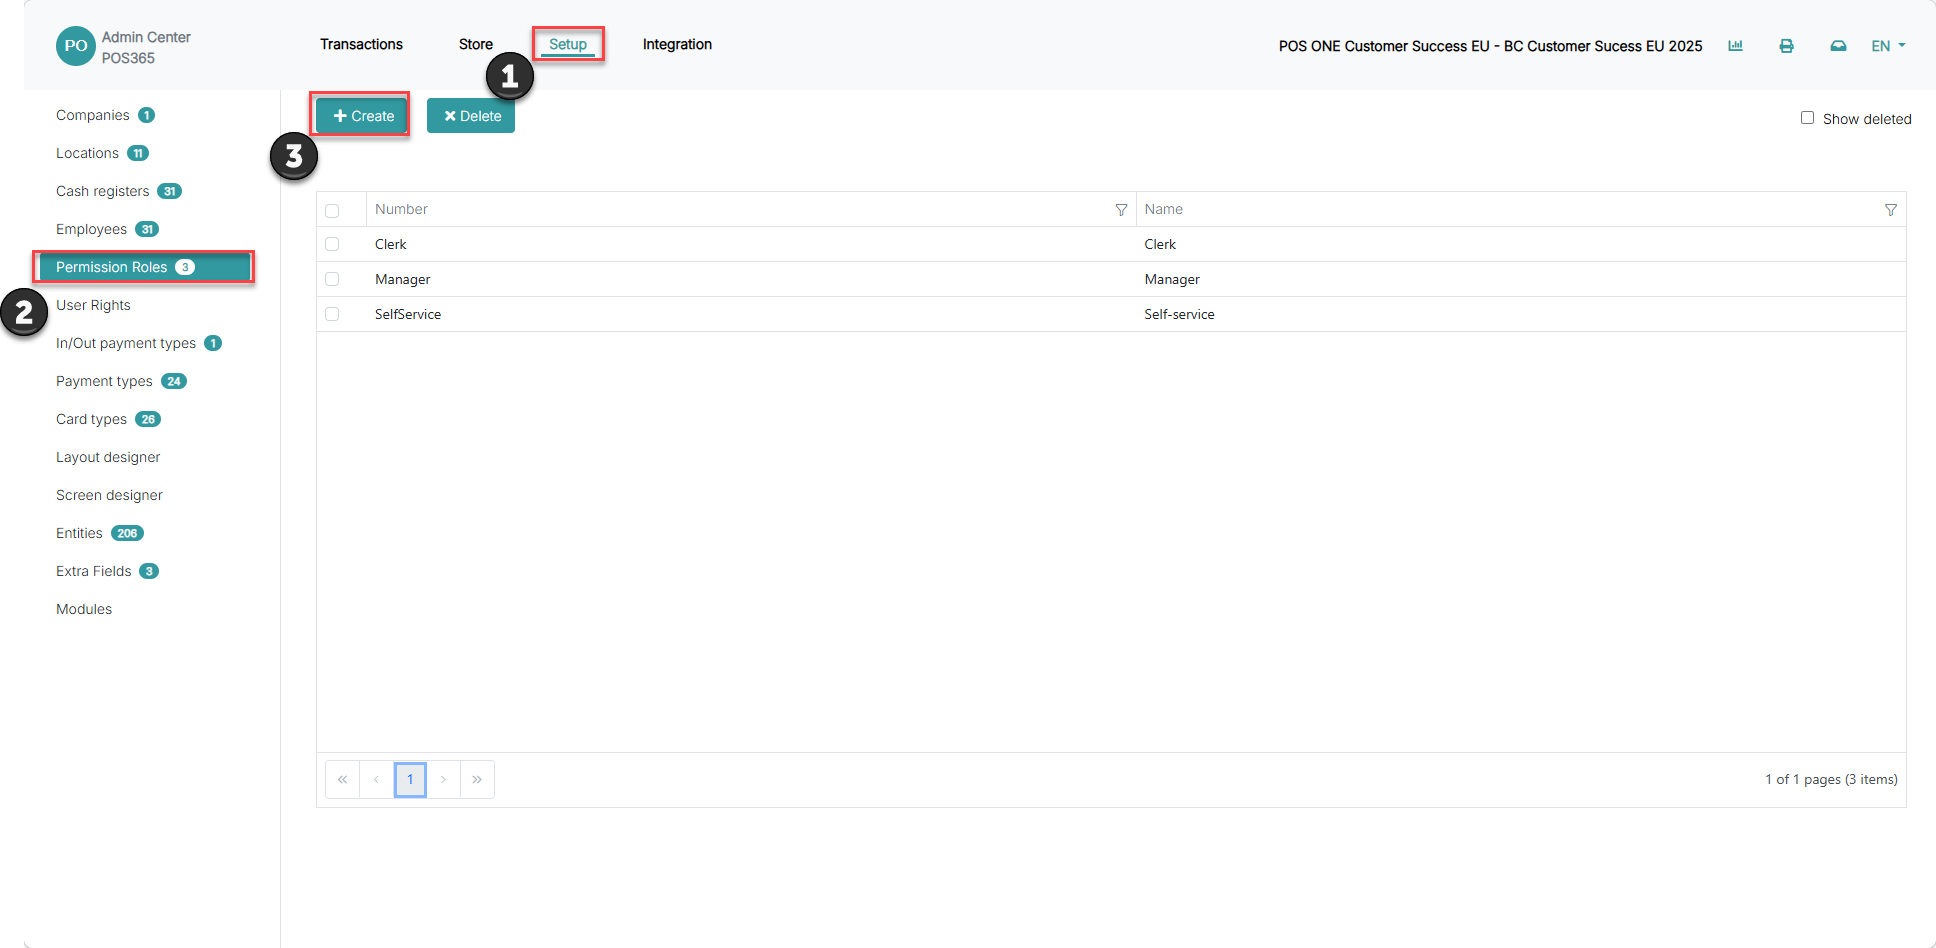This screenshot has width=1936, height=948.
Task: Open the EN language dropdown
Action: pos(1888,46)
